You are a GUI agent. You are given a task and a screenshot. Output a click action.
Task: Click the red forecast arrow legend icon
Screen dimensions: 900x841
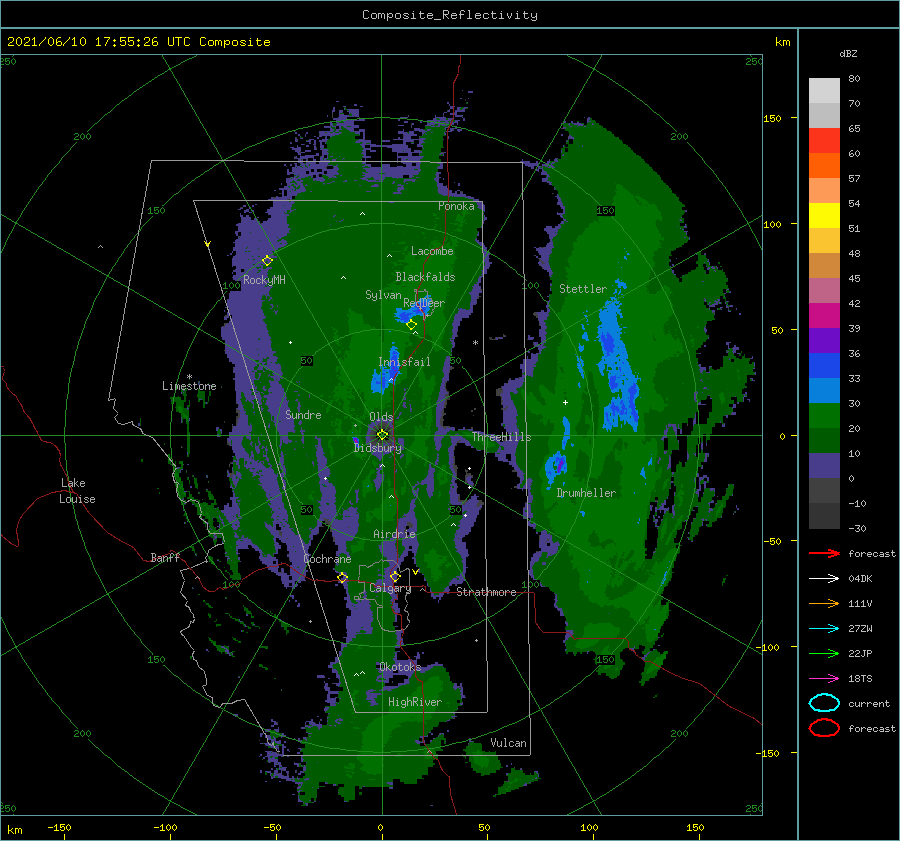824,553
